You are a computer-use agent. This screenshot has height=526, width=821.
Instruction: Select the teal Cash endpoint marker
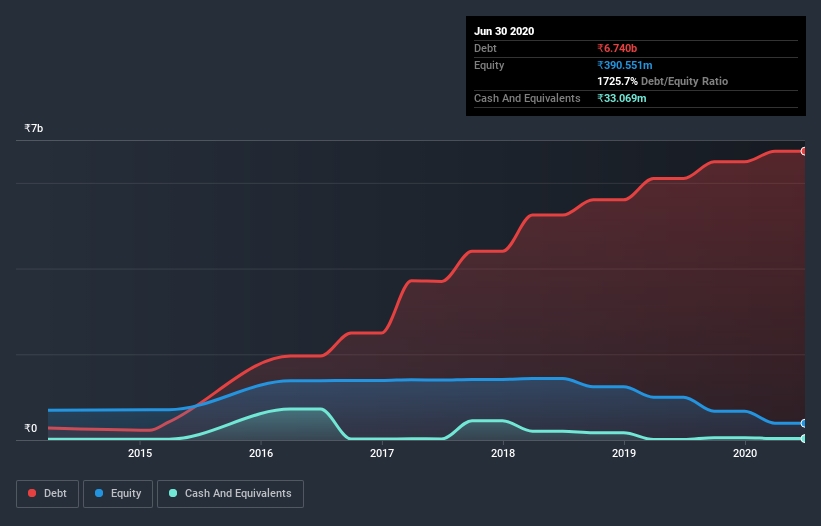(x=804, y=439)
